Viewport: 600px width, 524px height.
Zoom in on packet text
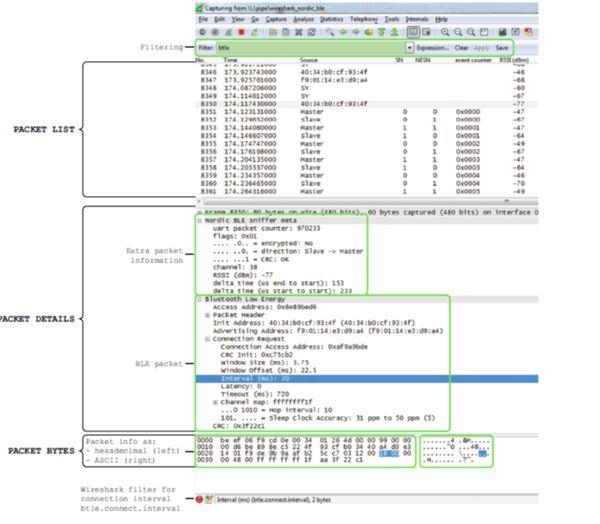pyautogui.click(x=445, y=33)
